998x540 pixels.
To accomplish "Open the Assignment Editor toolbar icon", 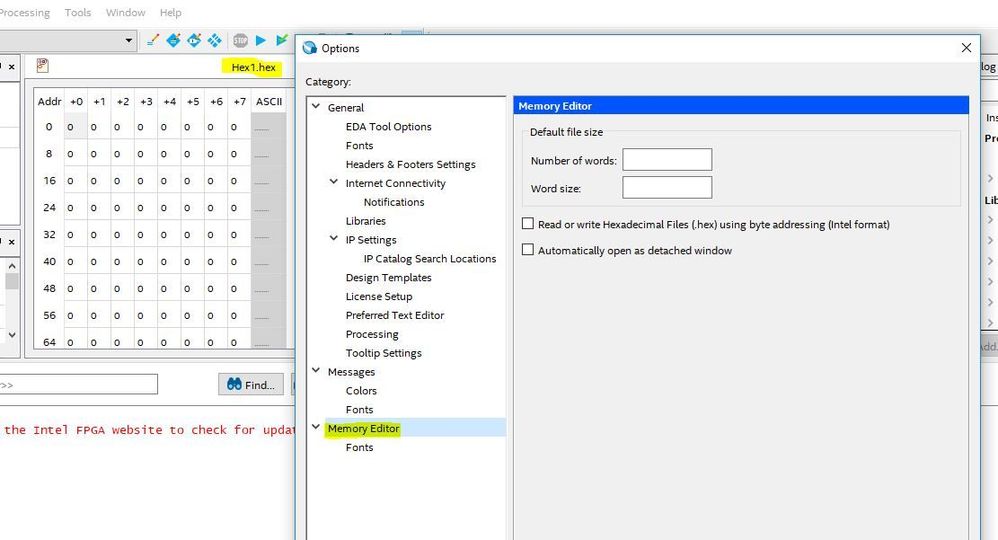I will pyautogui.click(x=173, y=40).
